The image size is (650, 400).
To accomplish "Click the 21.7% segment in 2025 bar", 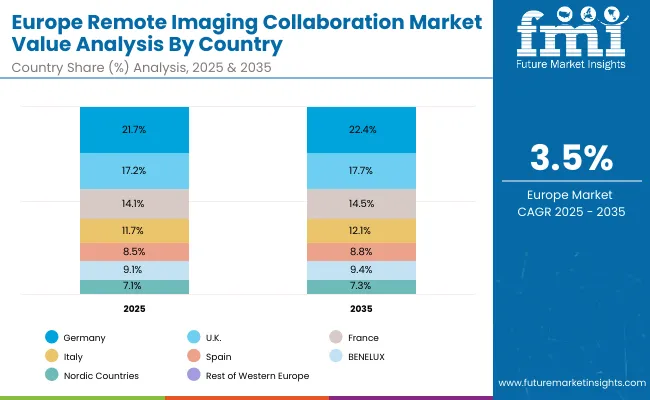I will tap(134, 130).
